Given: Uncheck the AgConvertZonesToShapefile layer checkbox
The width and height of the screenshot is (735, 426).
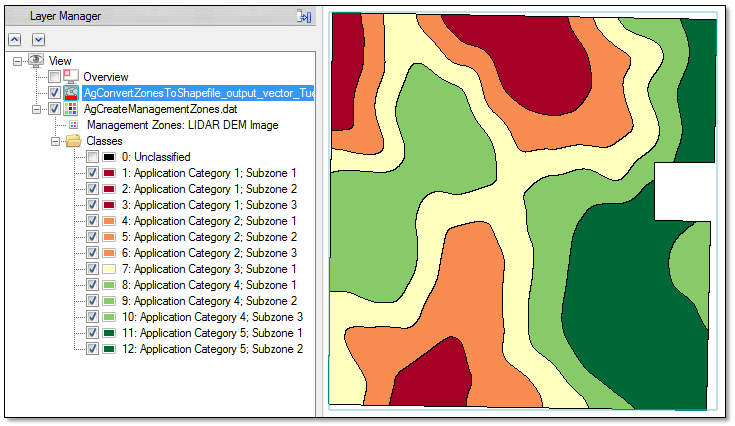Looking at the screenshot, I should click(x=54, y=93).
